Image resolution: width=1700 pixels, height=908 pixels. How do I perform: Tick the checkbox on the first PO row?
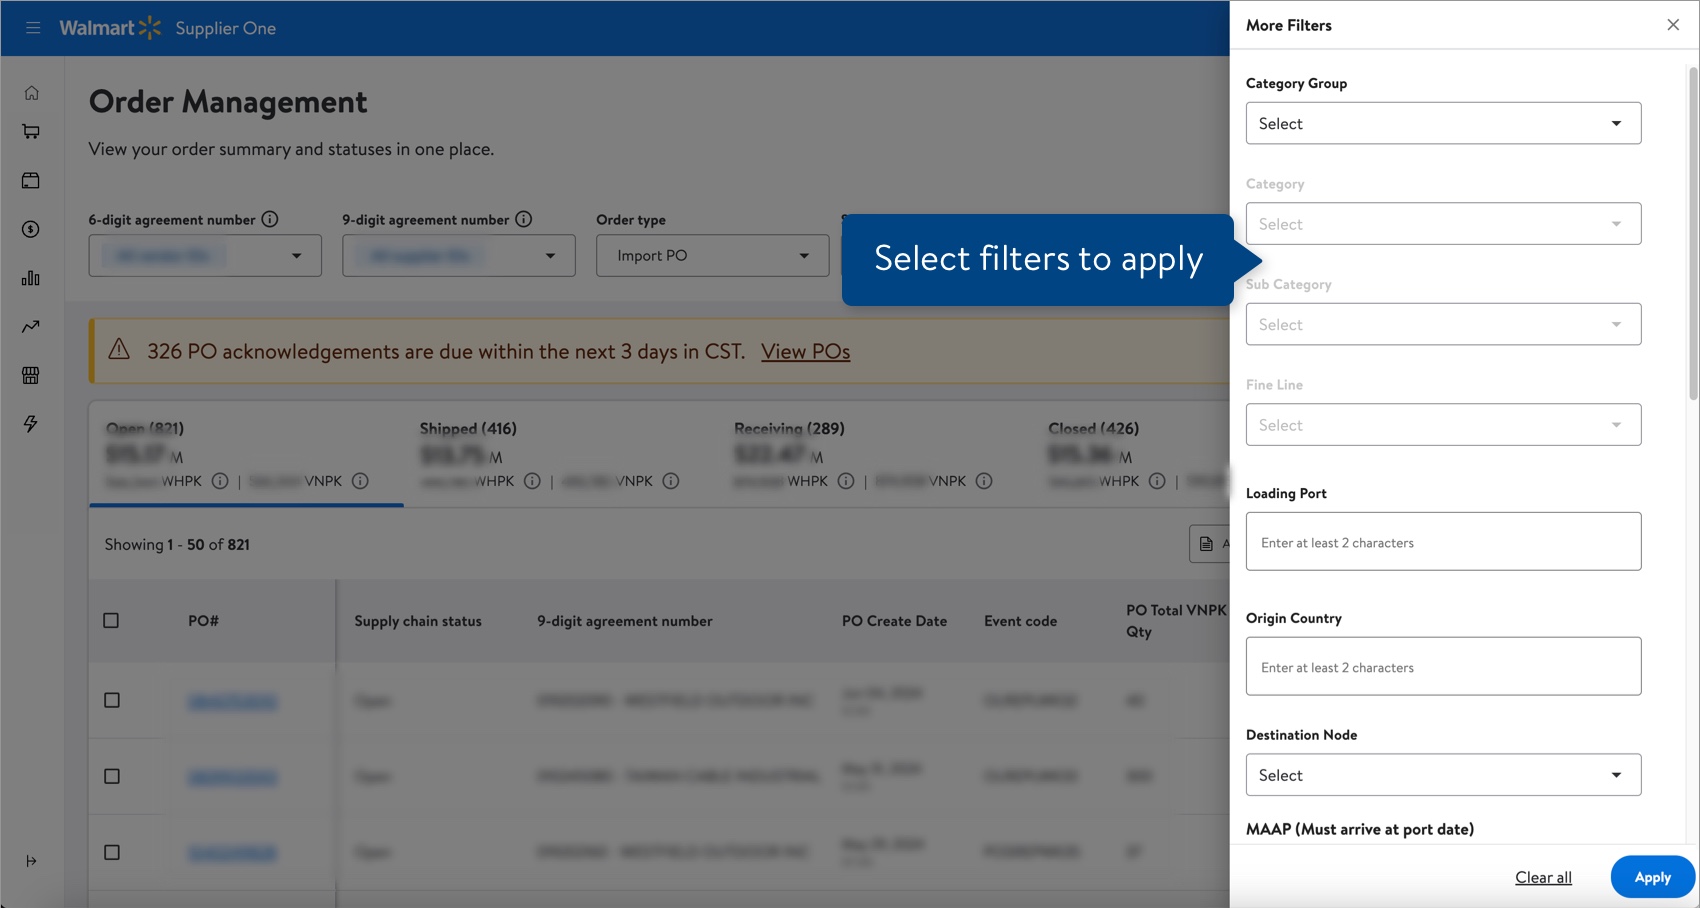click(x=111, y=701)
